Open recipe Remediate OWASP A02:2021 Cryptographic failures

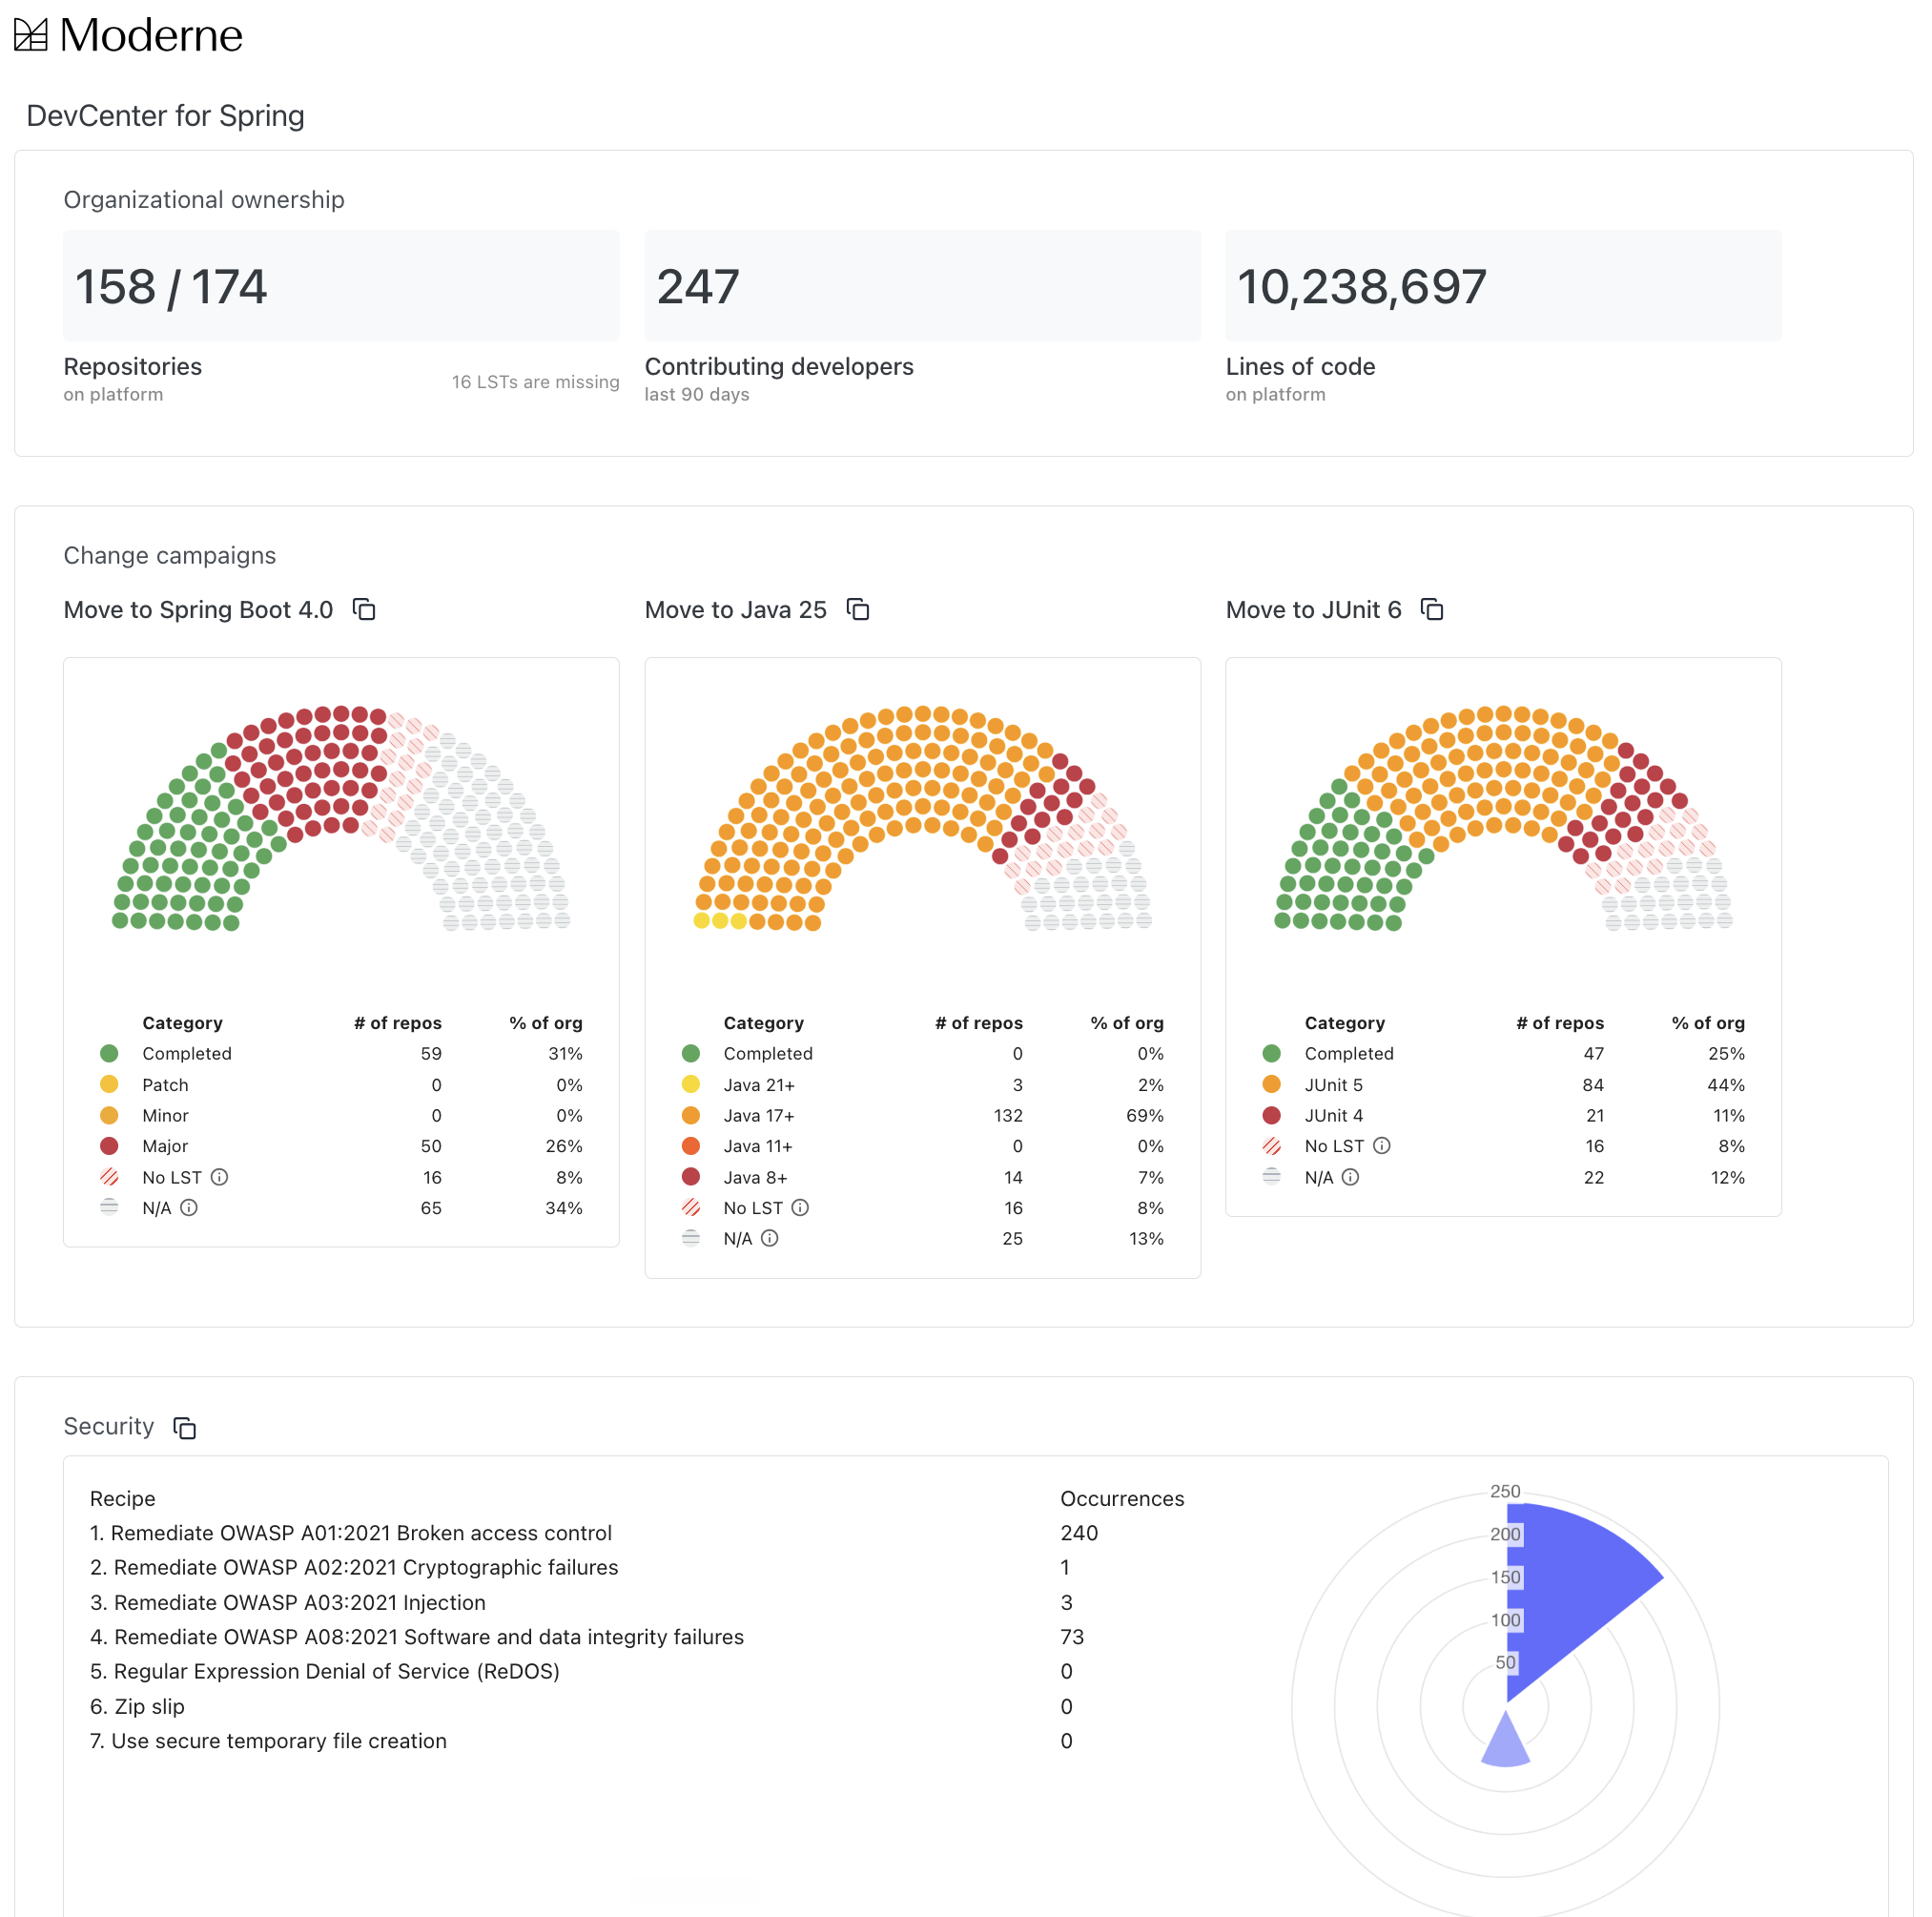coord(354,1567)
